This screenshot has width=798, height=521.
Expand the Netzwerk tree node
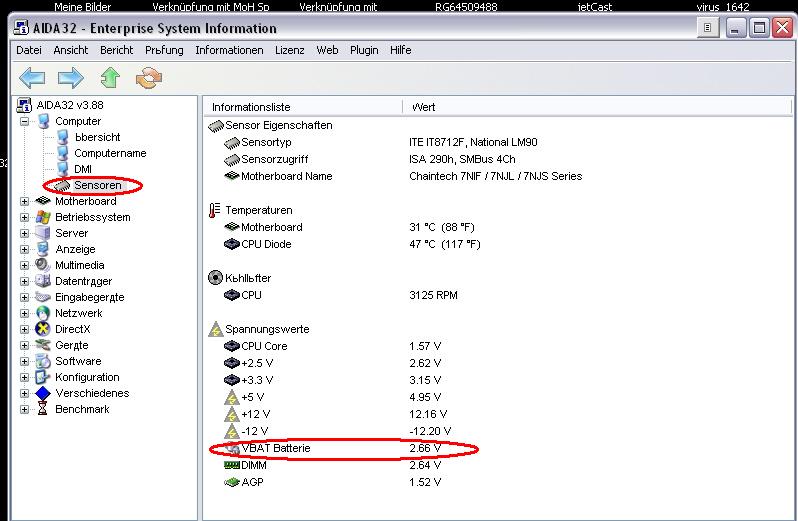click(24, 313)
